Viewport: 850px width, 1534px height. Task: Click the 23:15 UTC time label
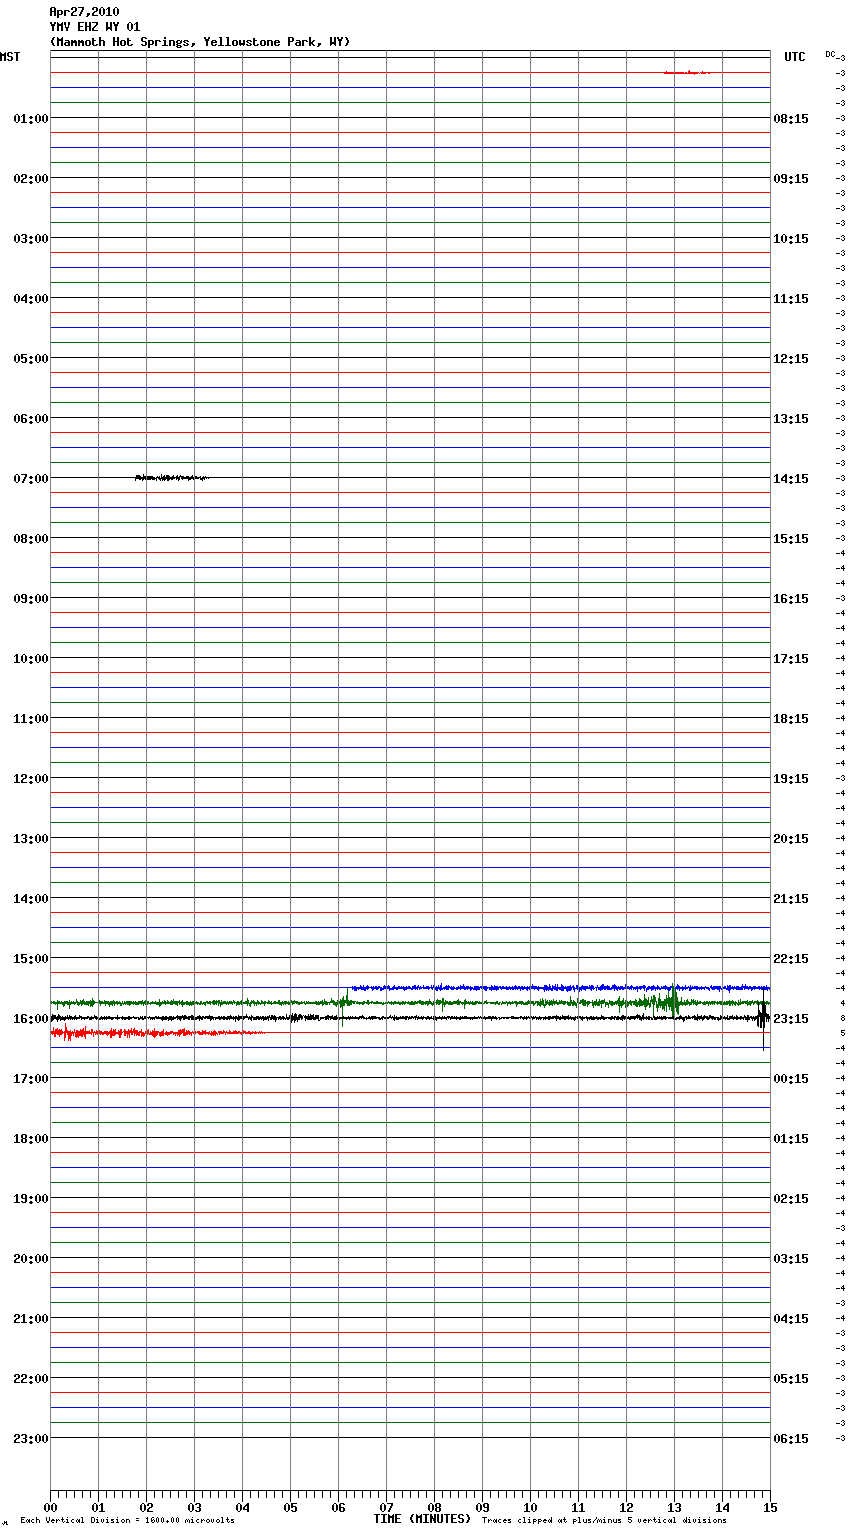pyautogui.click(x=791, y=1019)
